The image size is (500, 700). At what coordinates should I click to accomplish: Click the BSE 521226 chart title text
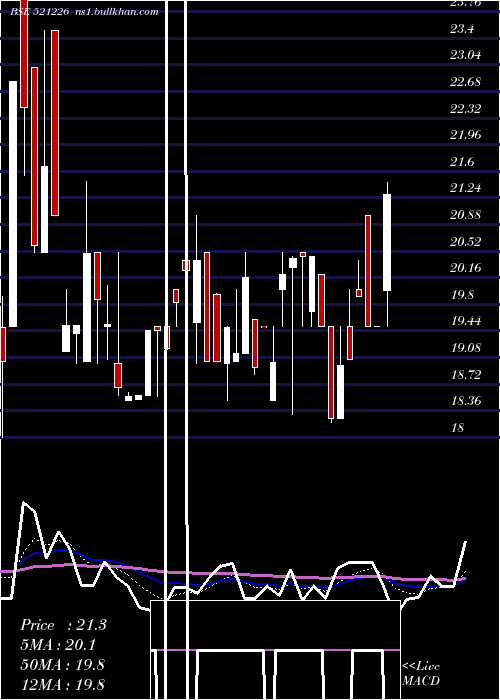84,12
